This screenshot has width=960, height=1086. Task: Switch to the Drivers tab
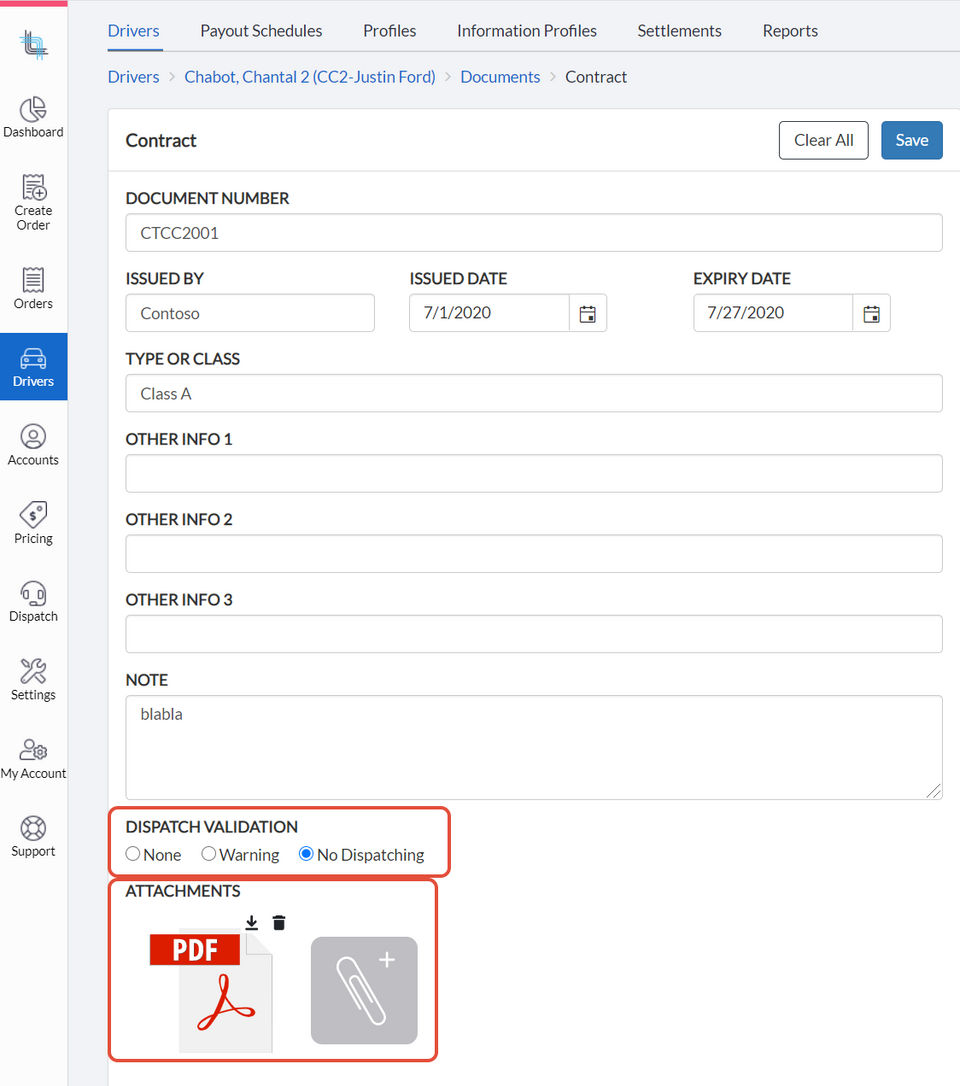pyautogui.click(x=134, y=31)
